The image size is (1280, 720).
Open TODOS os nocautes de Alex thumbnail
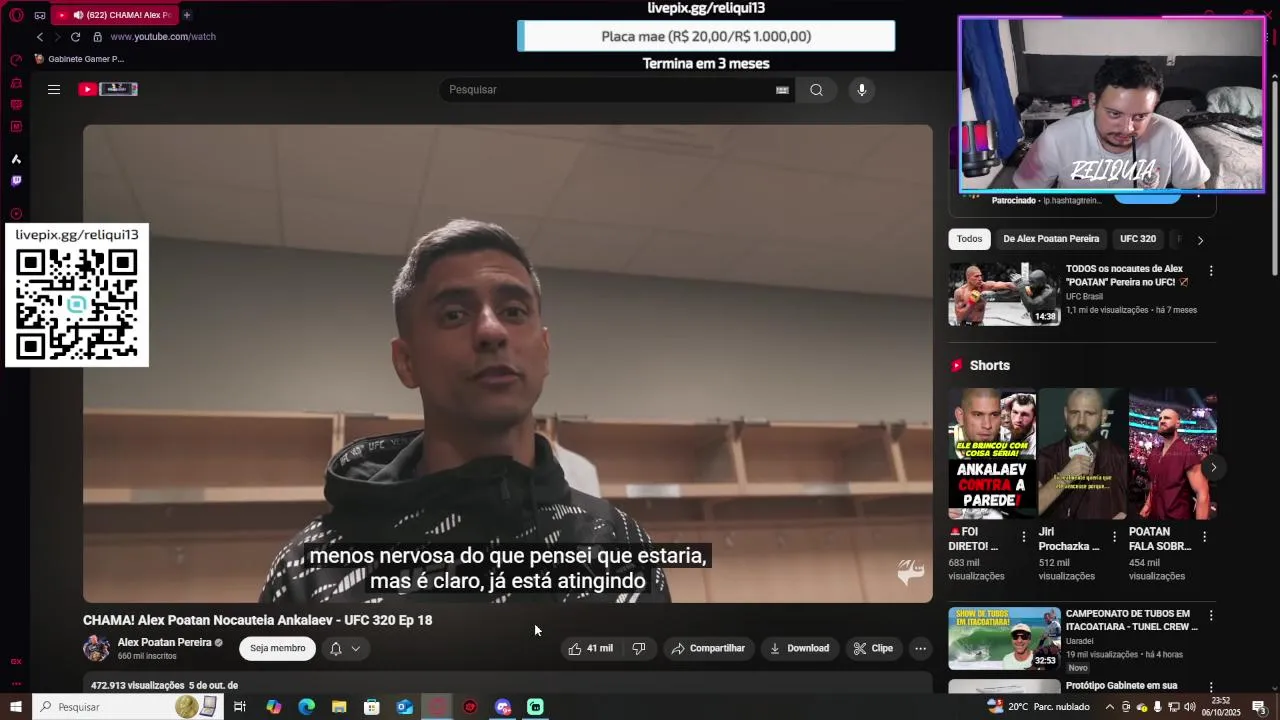pyautogui.click(x=1004, y=294)
